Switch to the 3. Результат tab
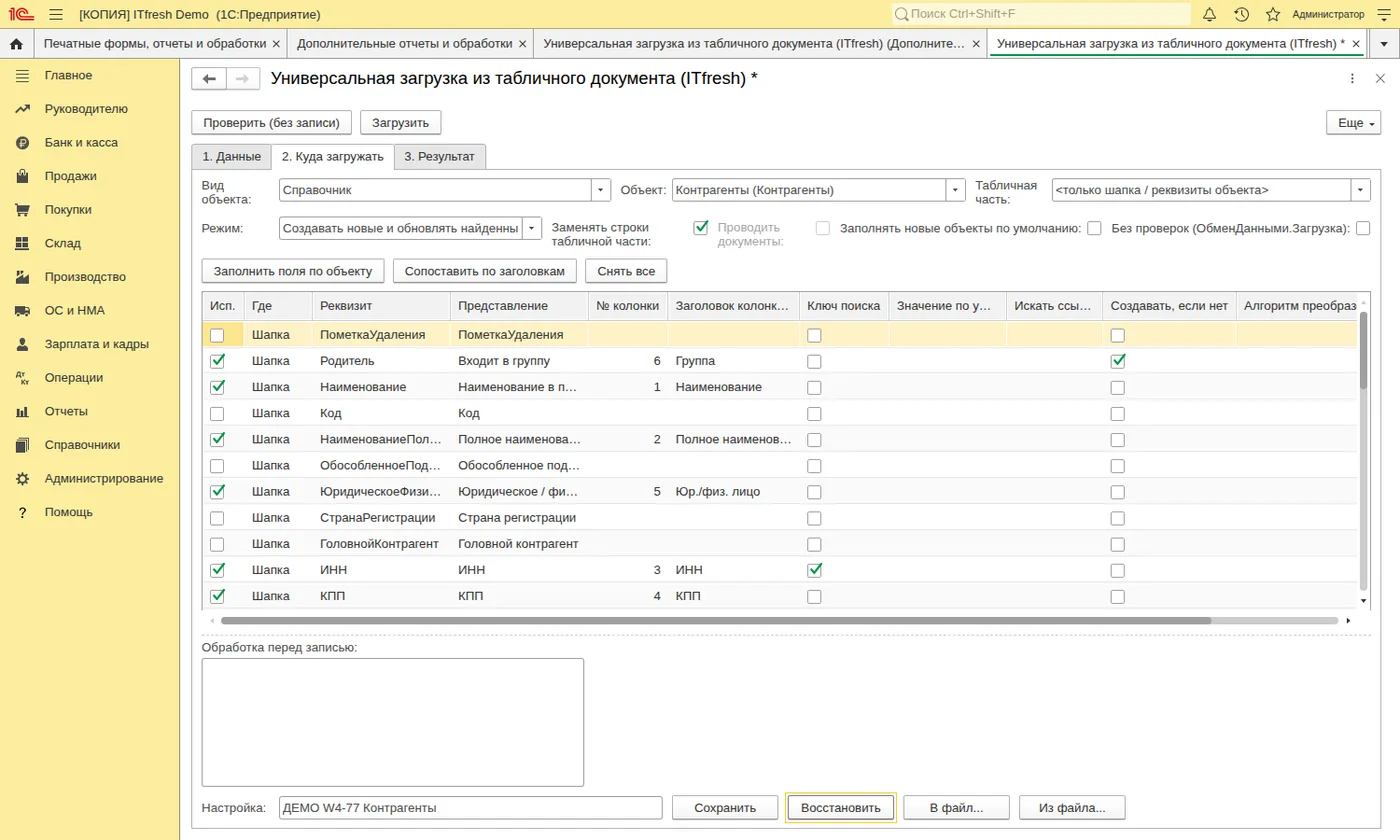Screen dimensions: 1400x840 pos(440,157)
